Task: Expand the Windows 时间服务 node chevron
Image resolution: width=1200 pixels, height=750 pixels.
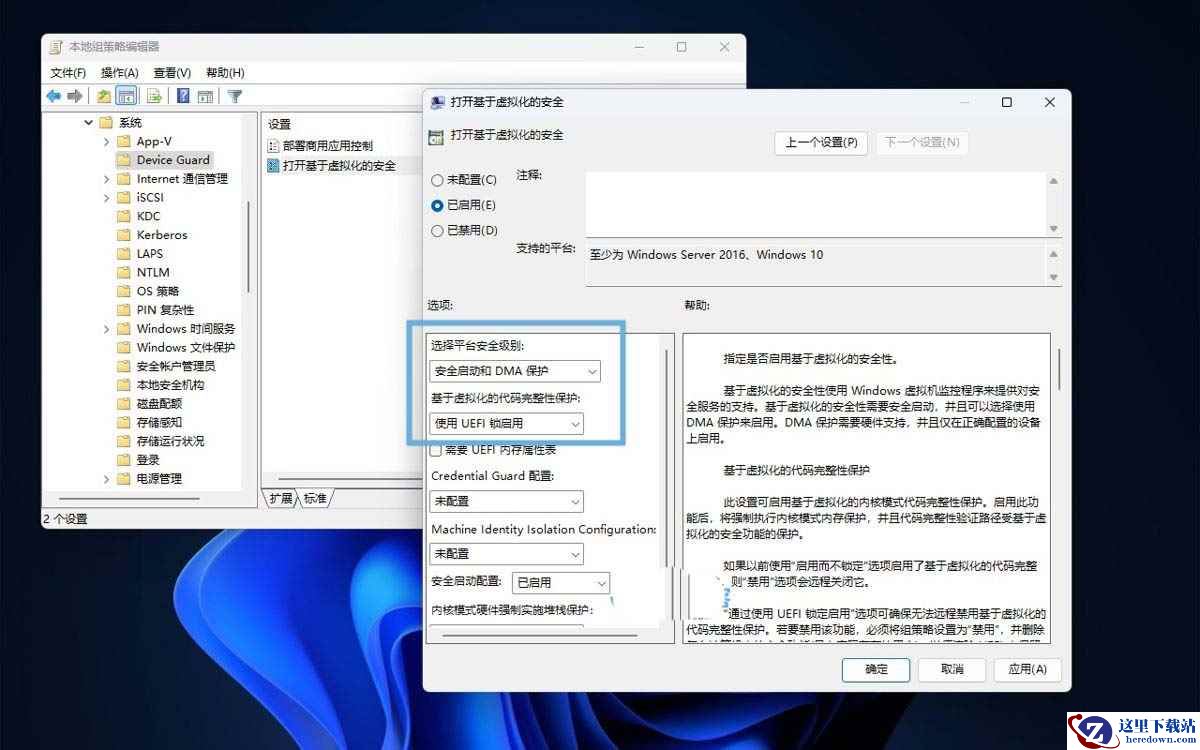Action: tap(107, 329)
